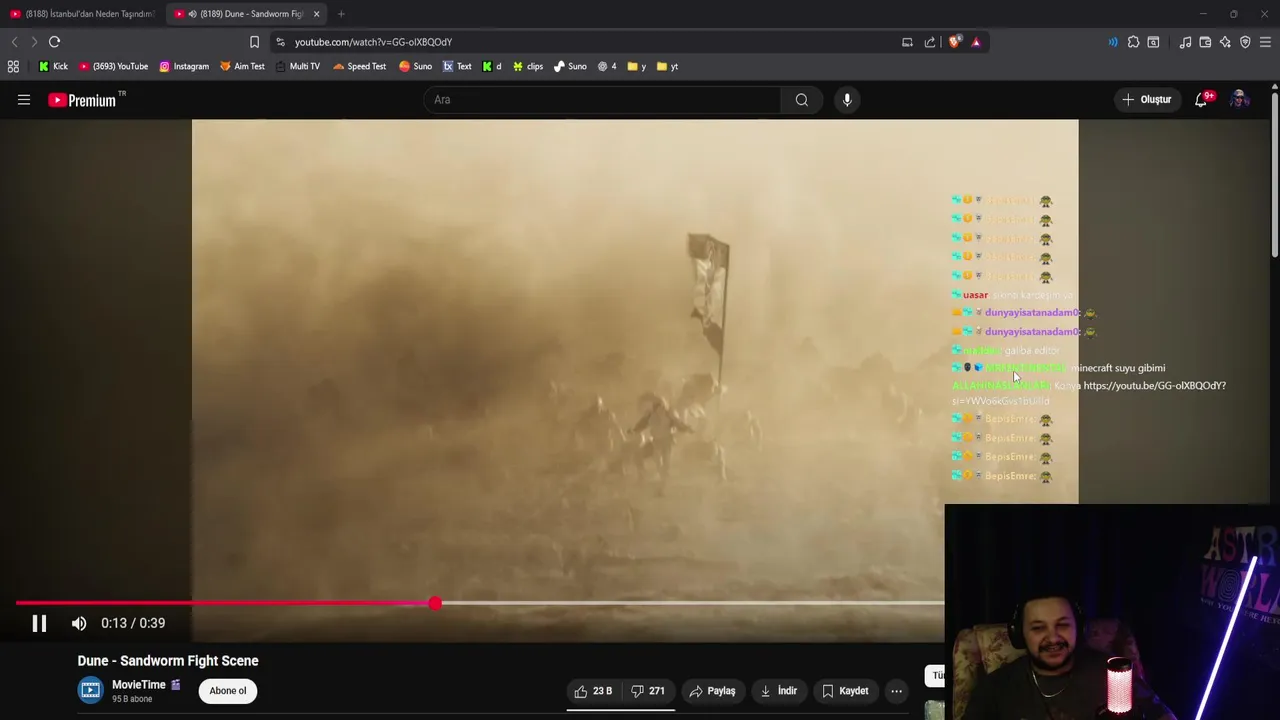Go forward in browser history
The height and width of the screenshot is (720, 1280).
tap(34, 42)
